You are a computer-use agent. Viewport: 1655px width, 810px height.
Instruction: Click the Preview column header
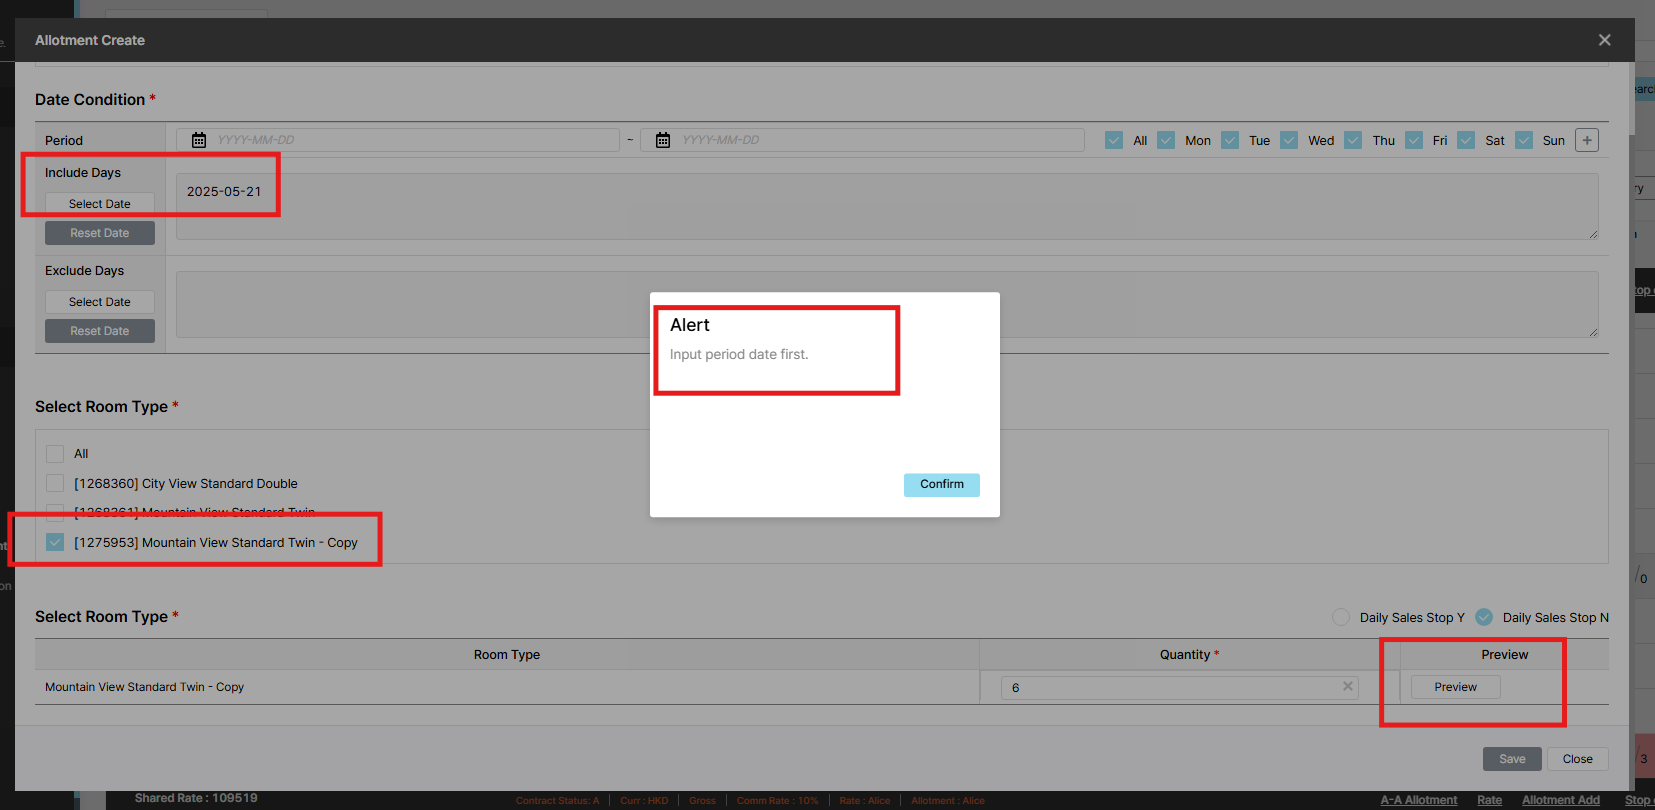click(1505, 655)
